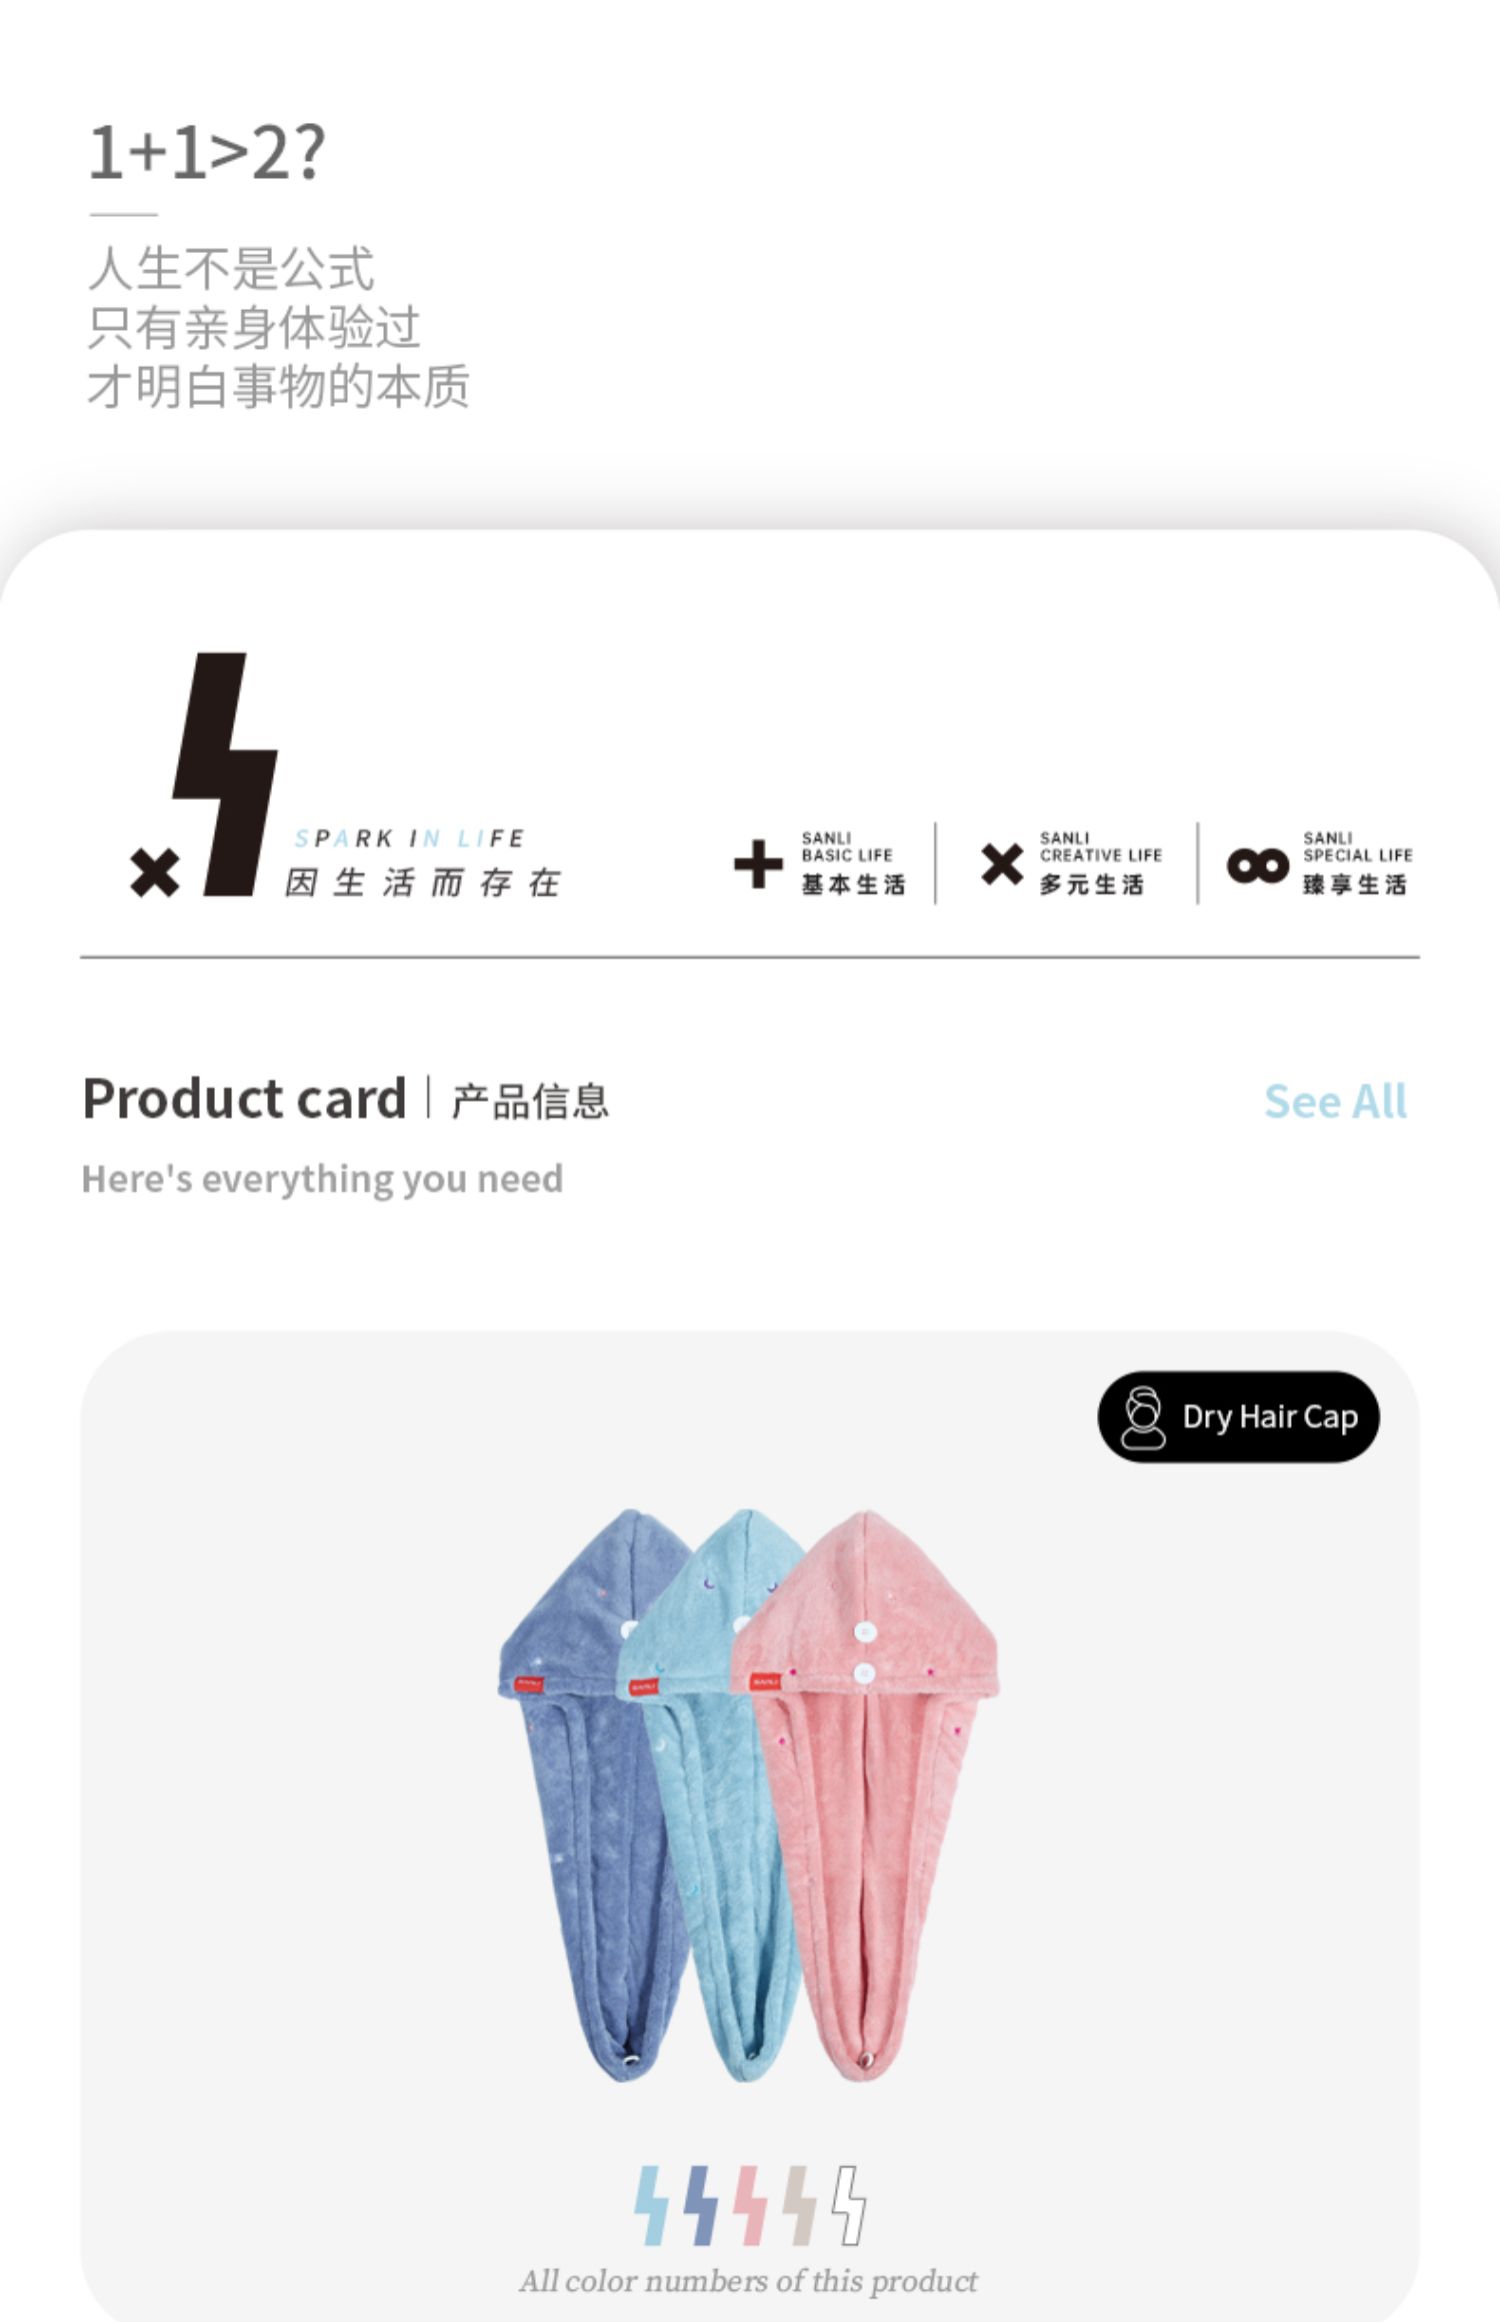This screenshot has width=1500, height=2322.
Task: Click the large black lightning bolt logo
Action: coord(225,774)
